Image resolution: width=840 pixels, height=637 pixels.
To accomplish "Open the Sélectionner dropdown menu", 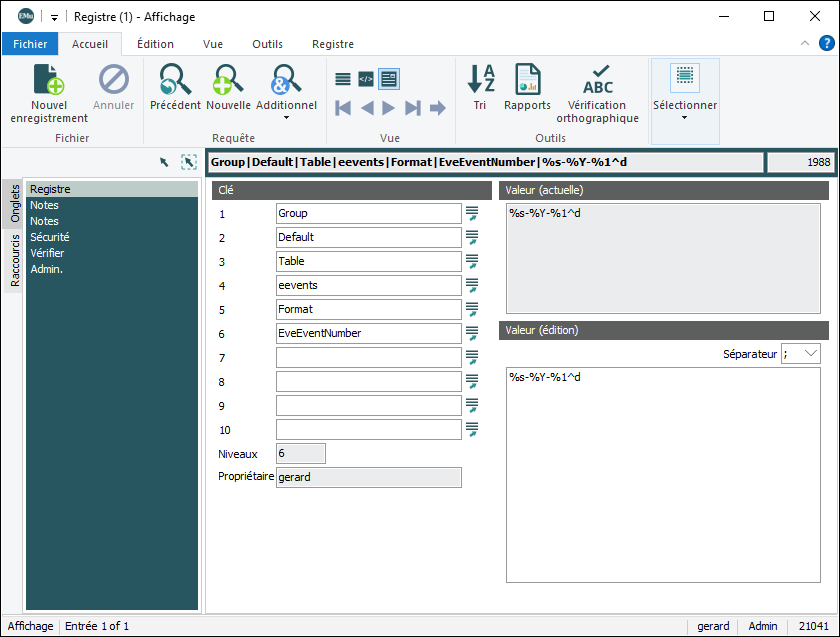I will coord(684,117).
